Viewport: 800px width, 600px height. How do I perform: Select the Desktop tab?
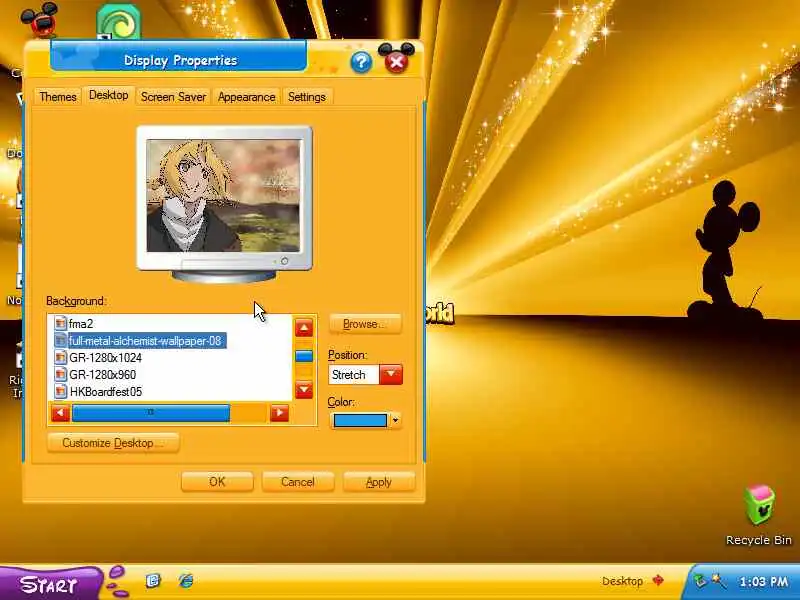pyautogui.click(x=108, y=95)
